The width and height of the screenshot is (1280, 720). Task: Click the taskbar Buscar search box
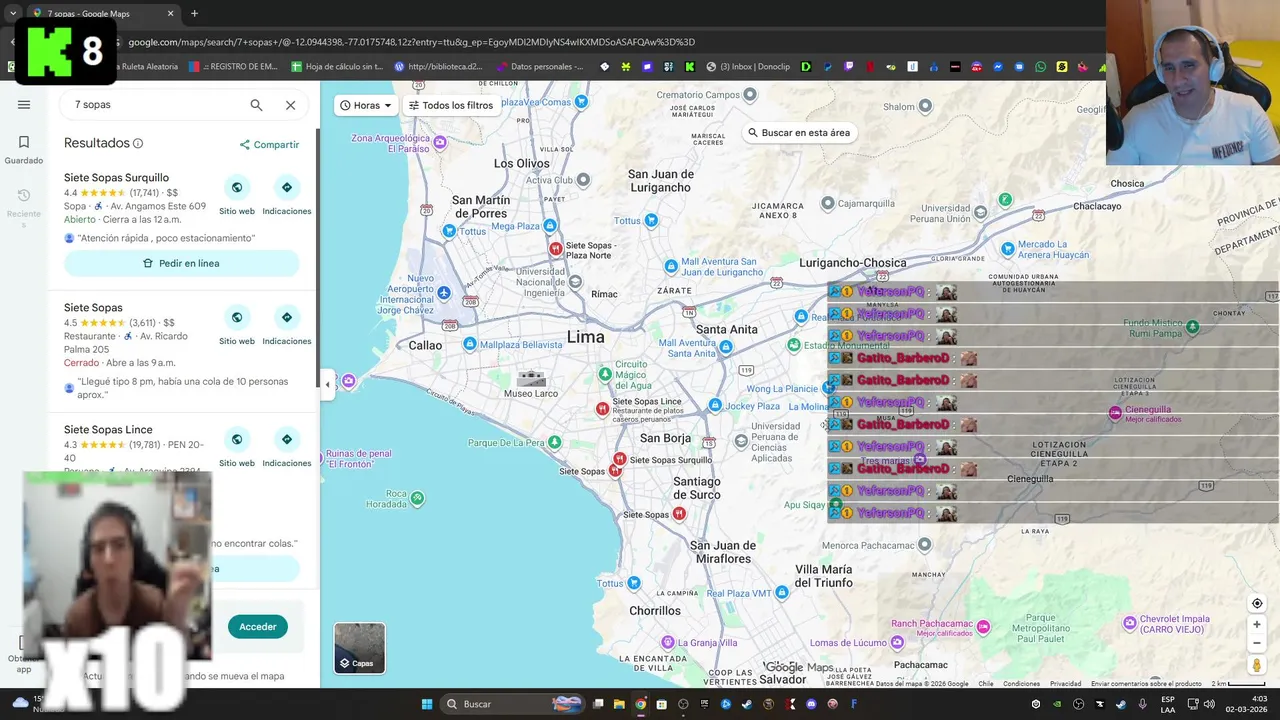(510, 704)
